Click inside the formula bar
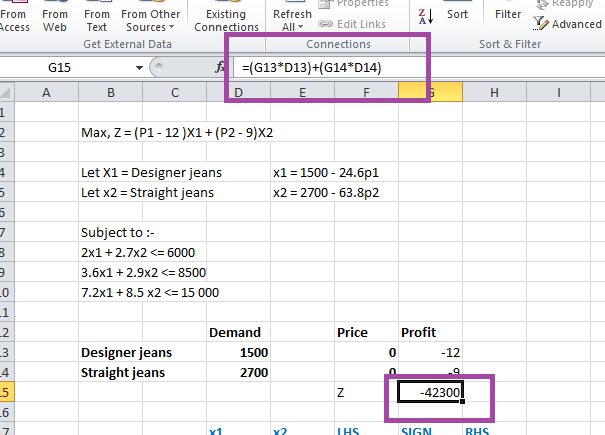 click(419, 68)
